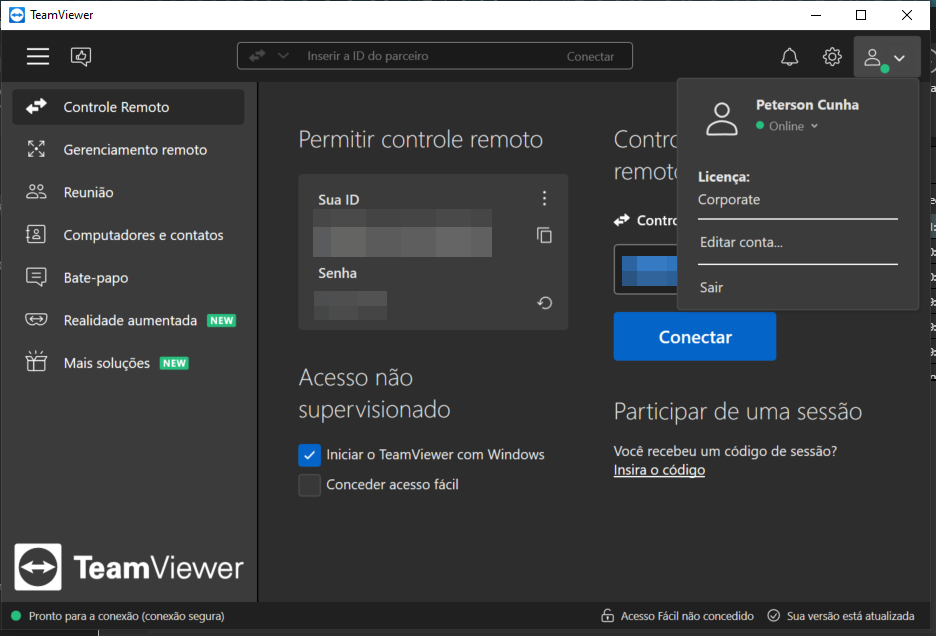Click Insira o código link
936x636 pixels.
tap(659, 470)
